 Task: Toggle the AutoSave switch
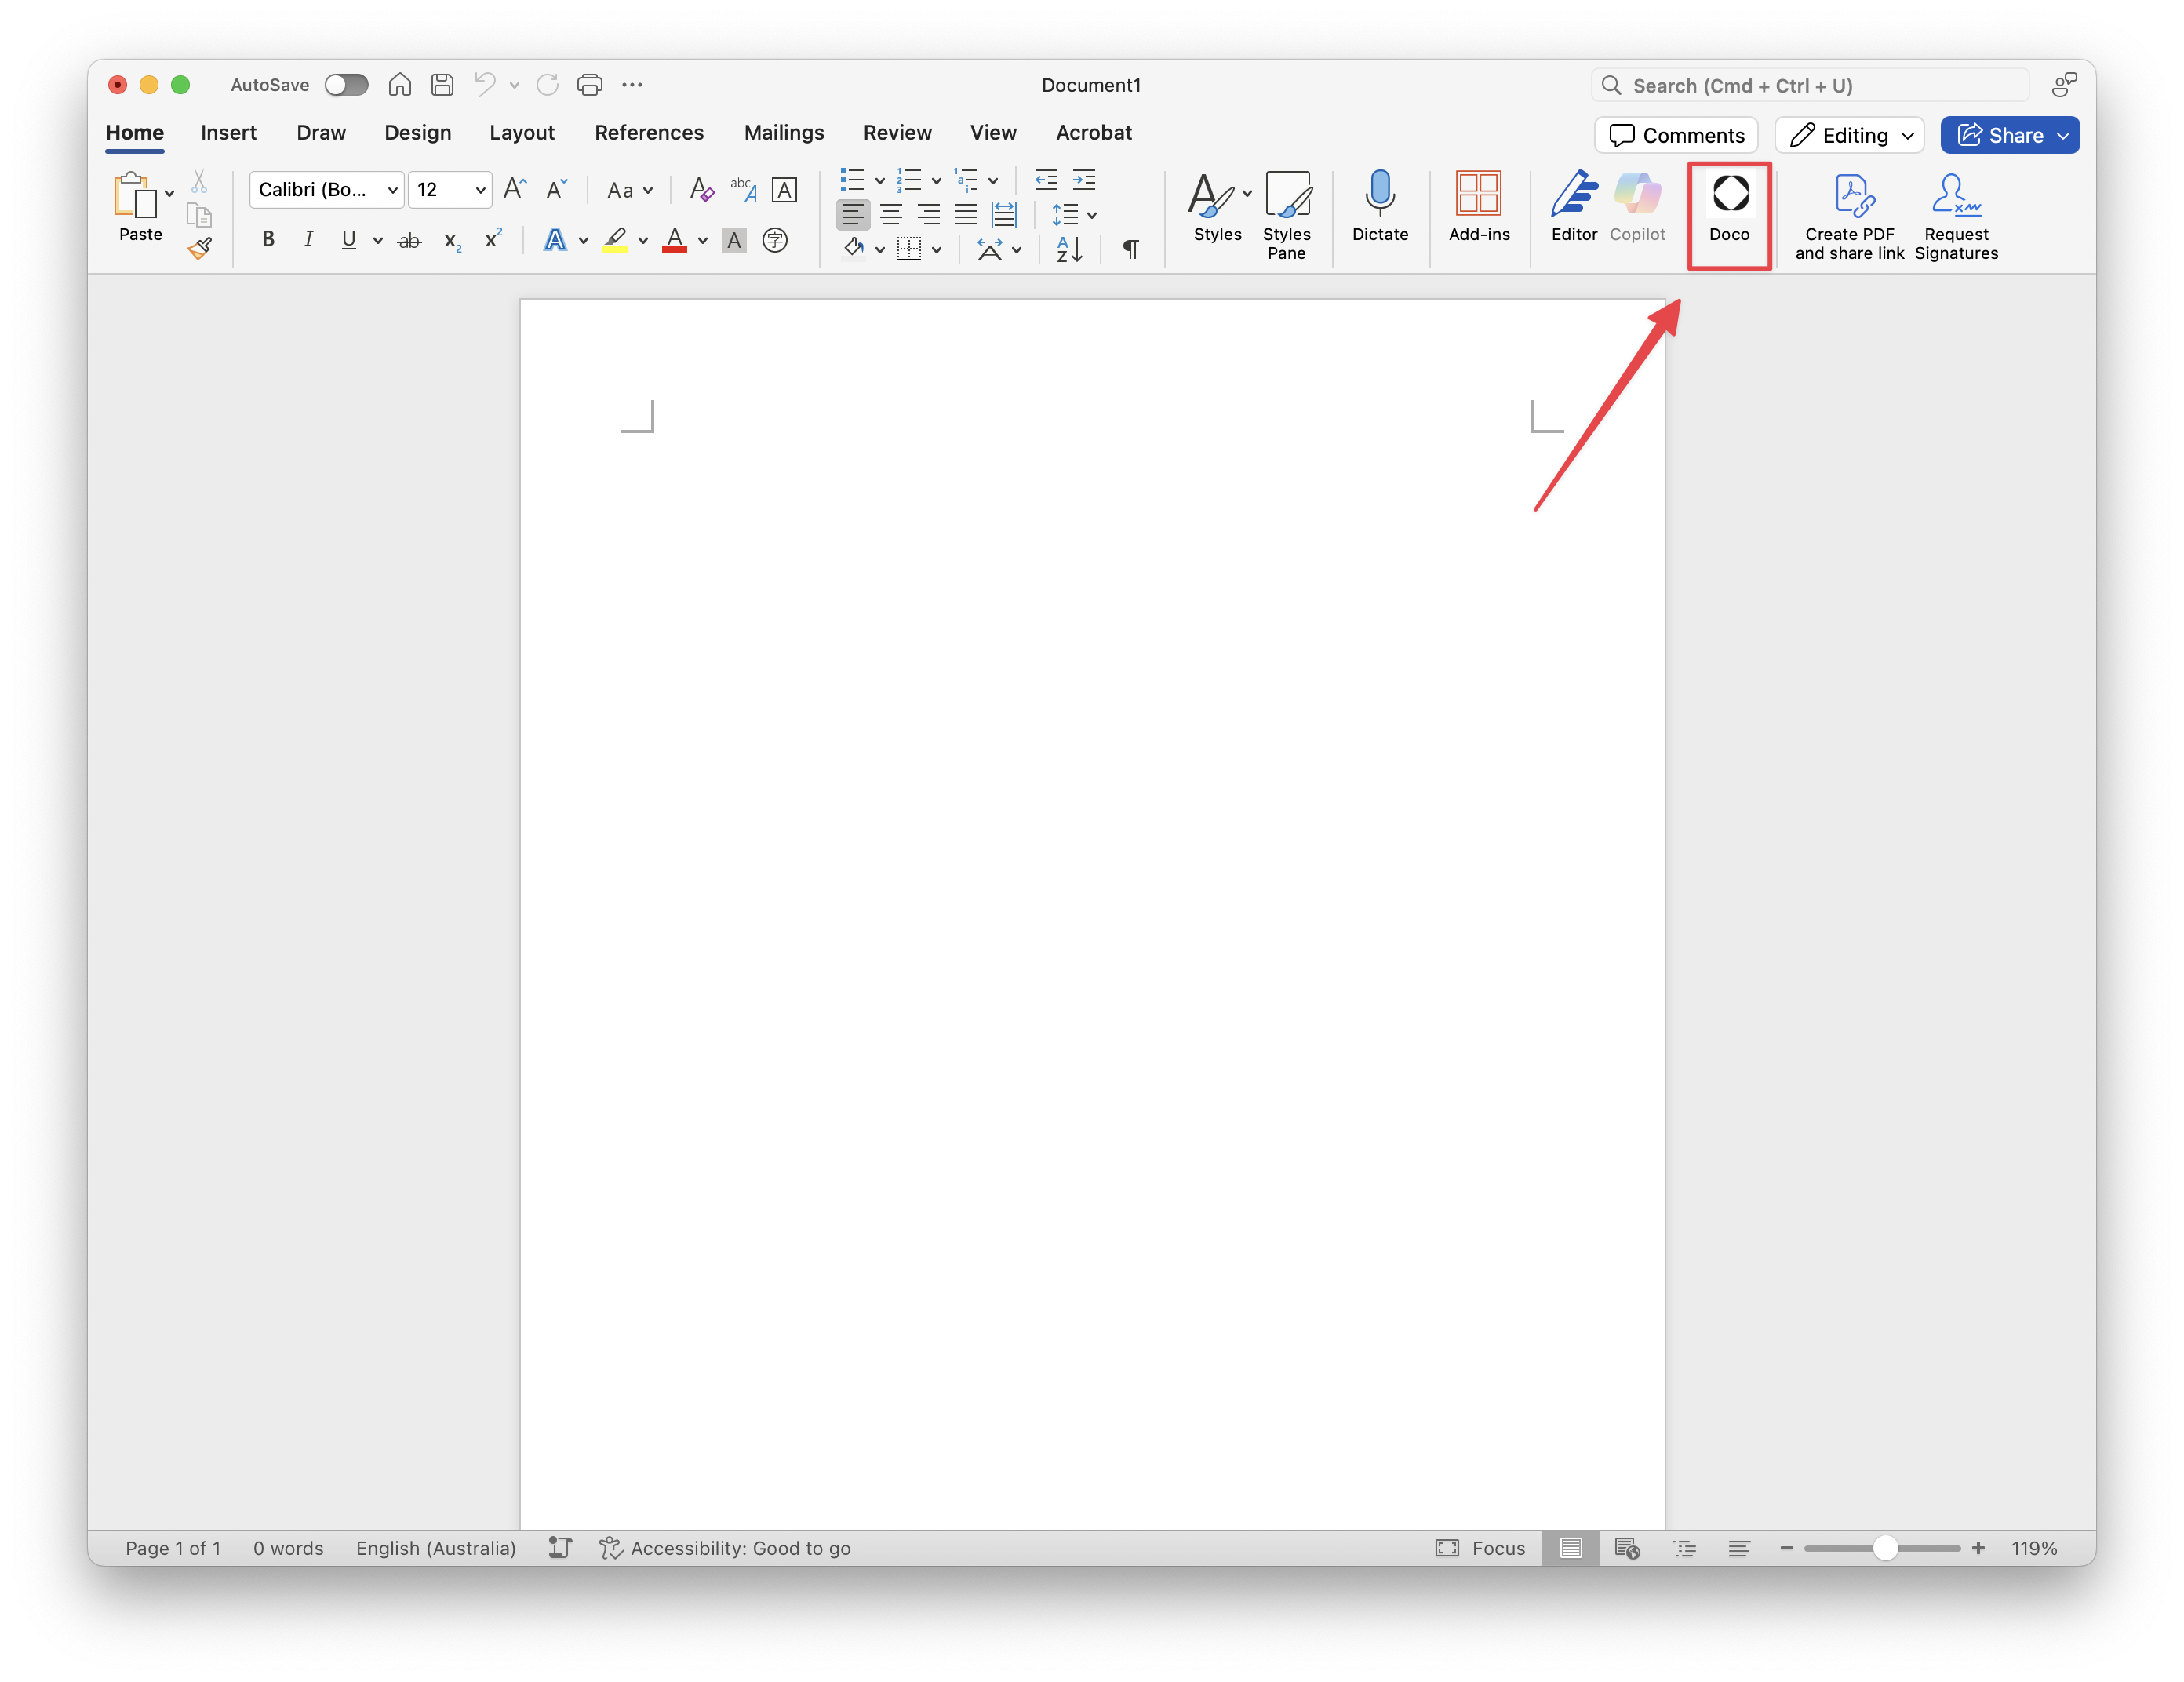pos(347,85)
